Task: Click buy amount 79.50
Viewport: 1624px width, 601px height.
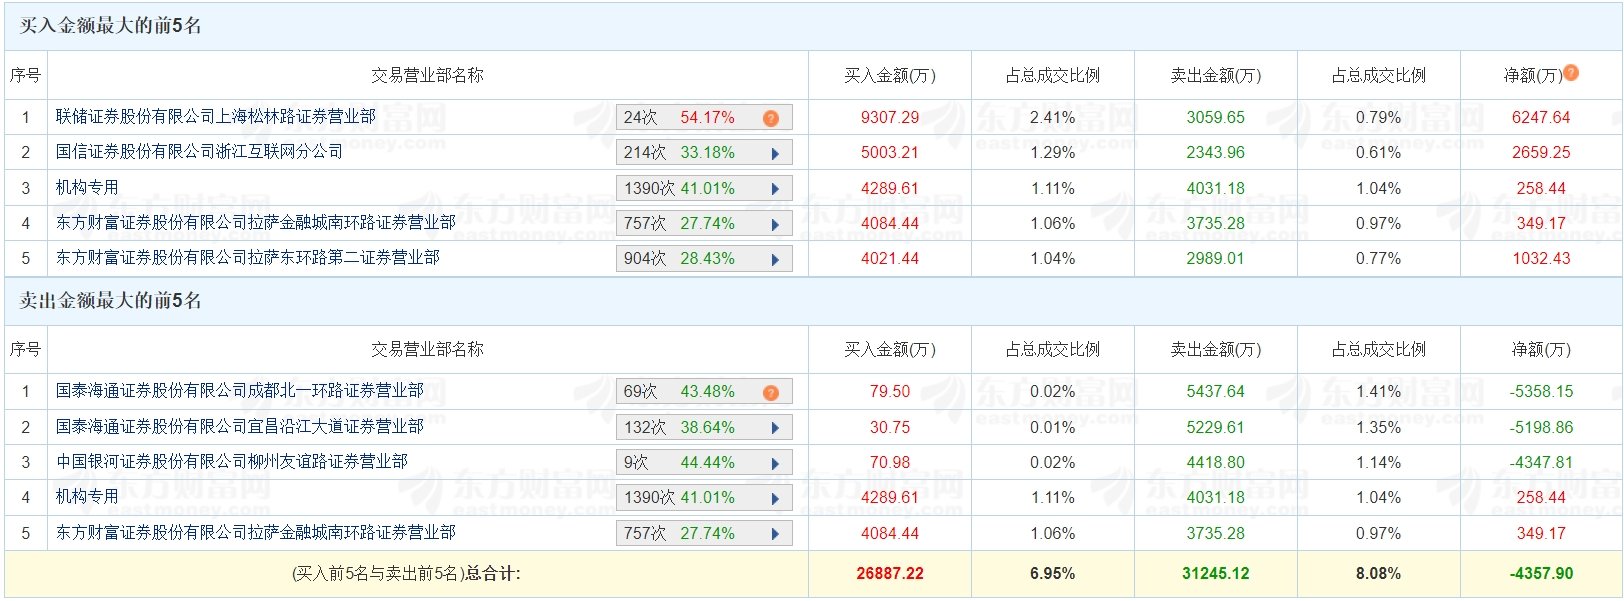Action: point(890,391)
